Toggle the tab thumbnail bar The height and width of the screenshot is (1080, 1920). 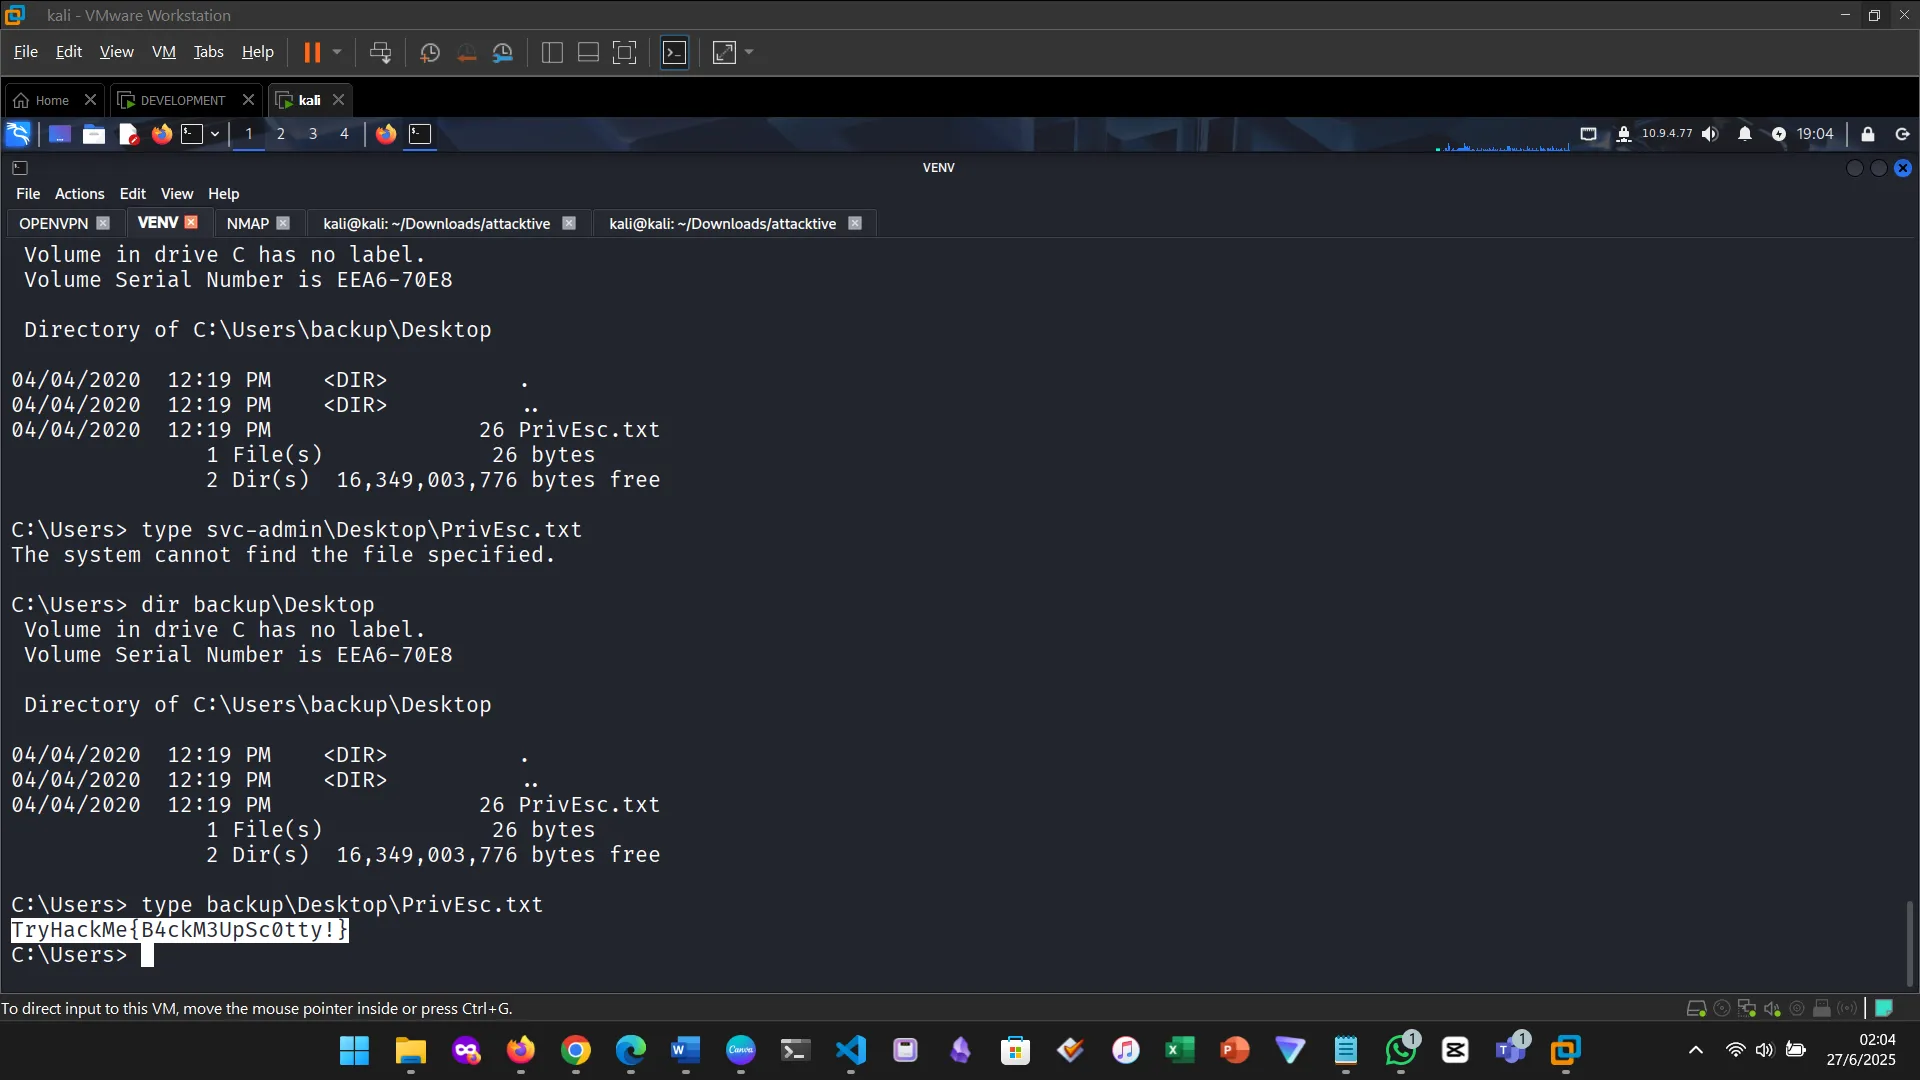(x=587, y=52)
